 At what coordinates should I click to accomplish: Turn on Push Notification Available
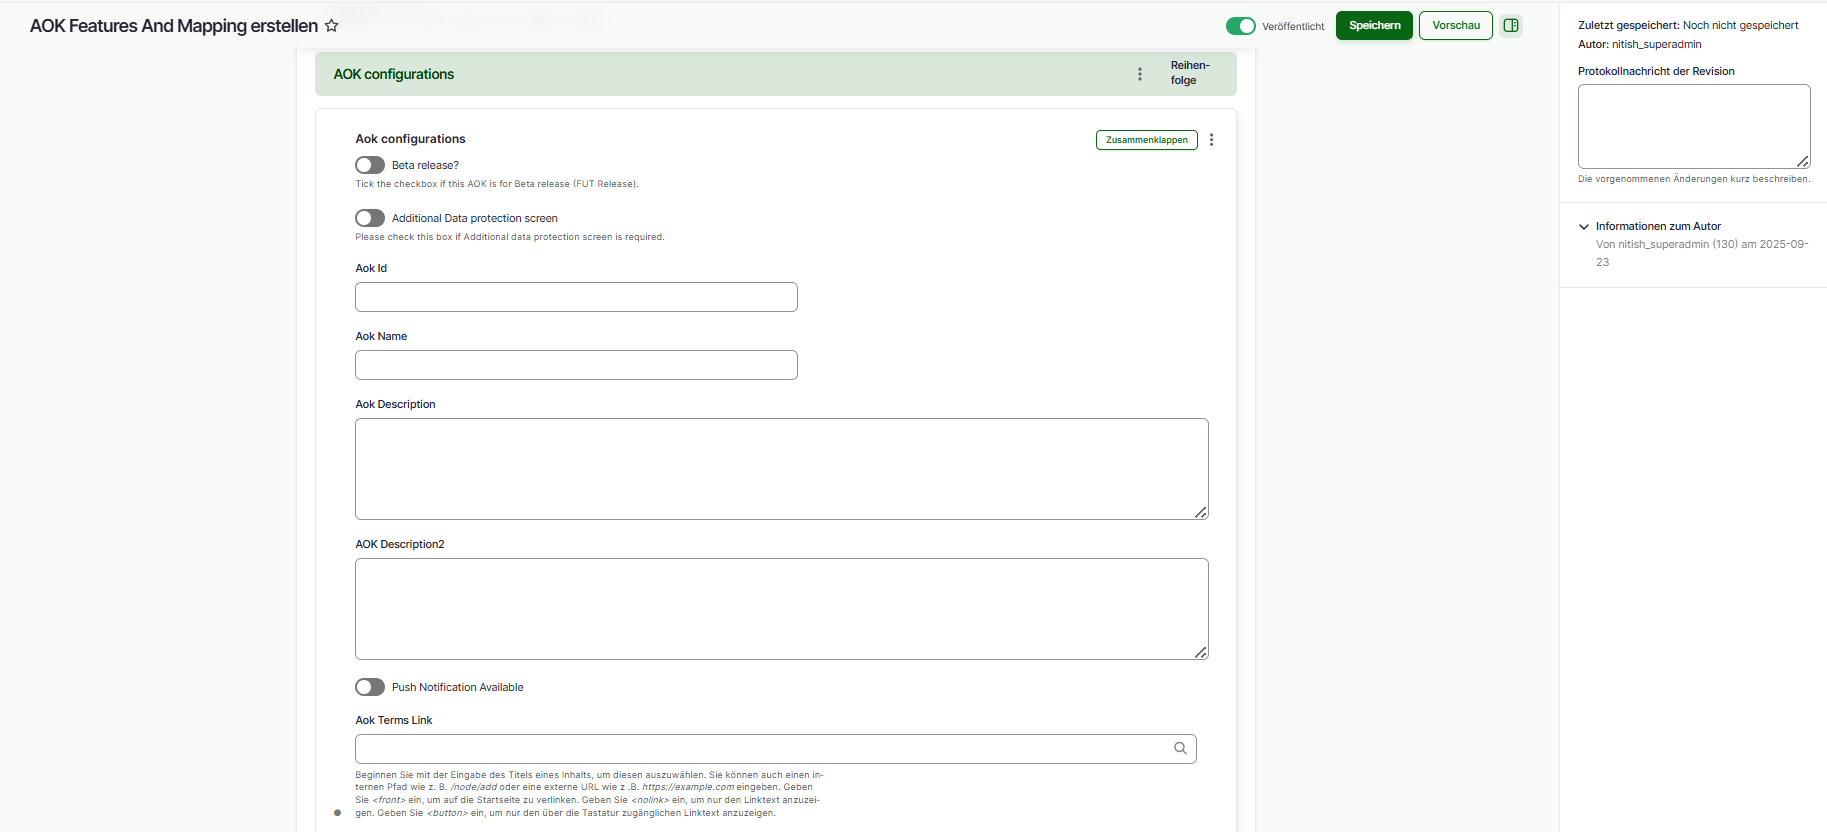click(370, 687)
